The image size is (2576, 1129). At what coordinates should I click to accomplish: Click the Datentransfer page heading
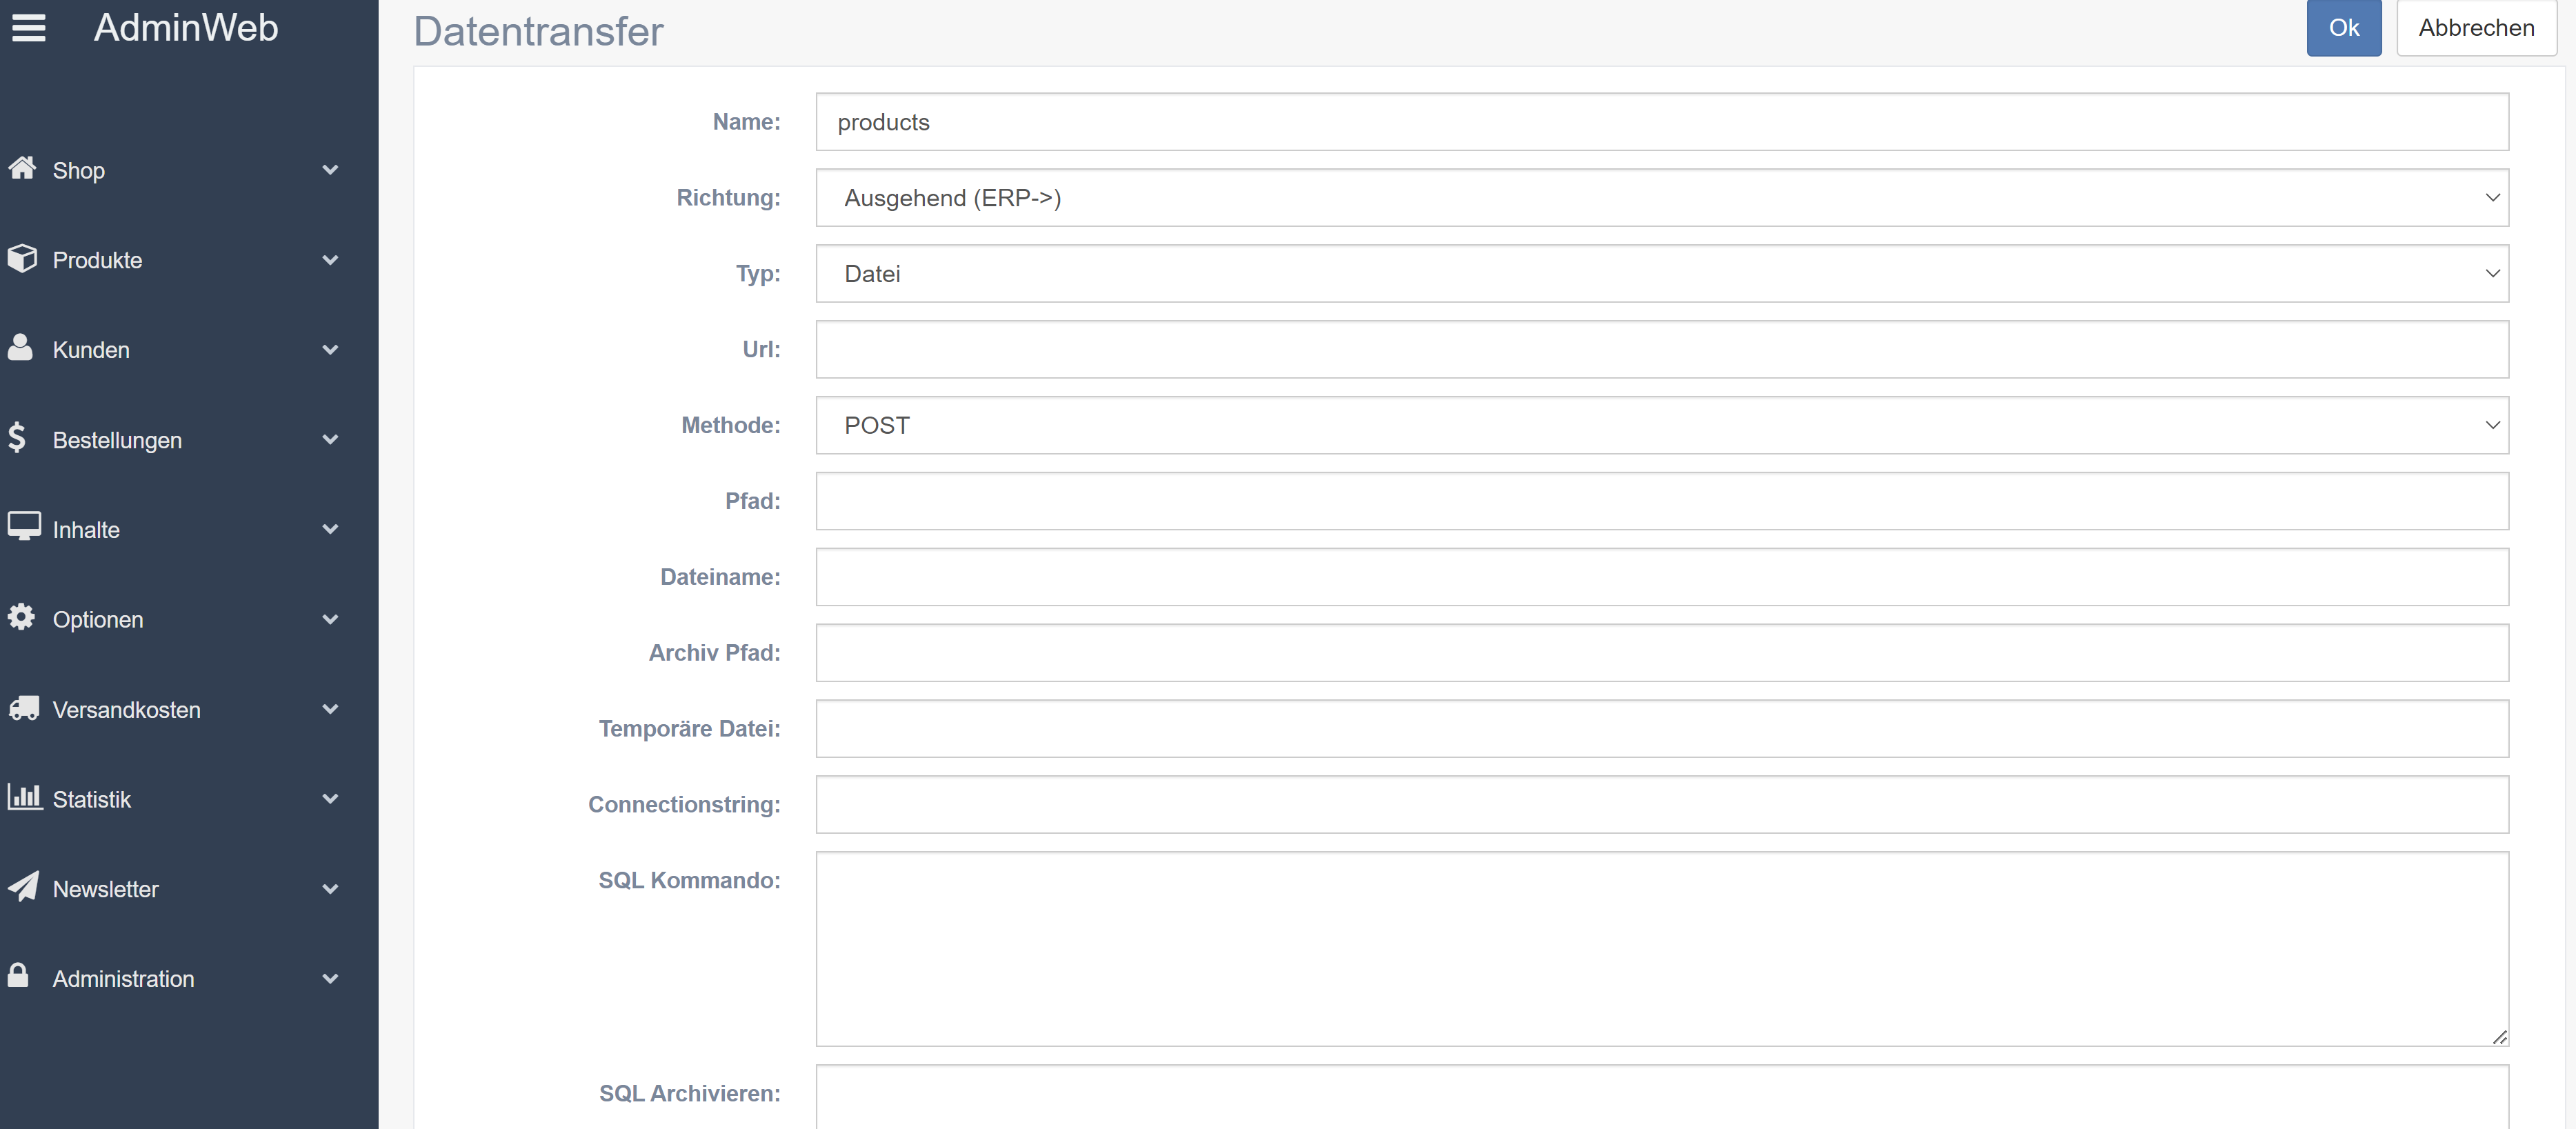coord(538,31)
